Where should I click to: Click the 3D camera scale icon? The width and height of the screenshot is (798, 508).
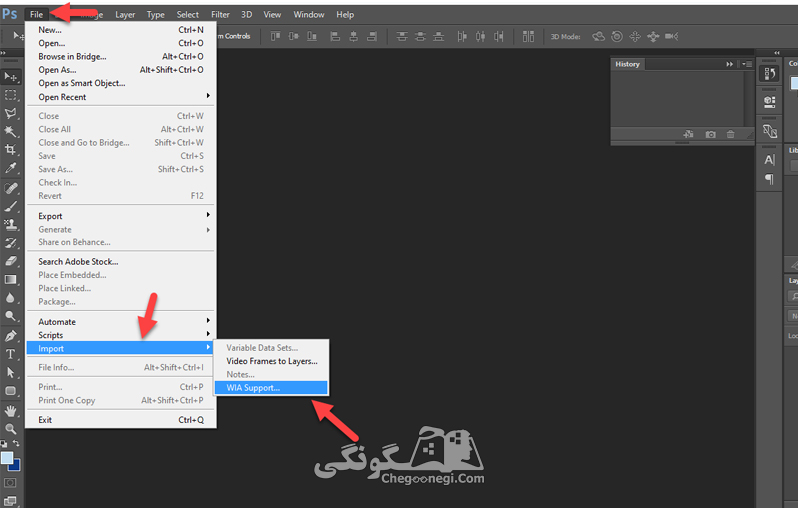click(672, 36)
